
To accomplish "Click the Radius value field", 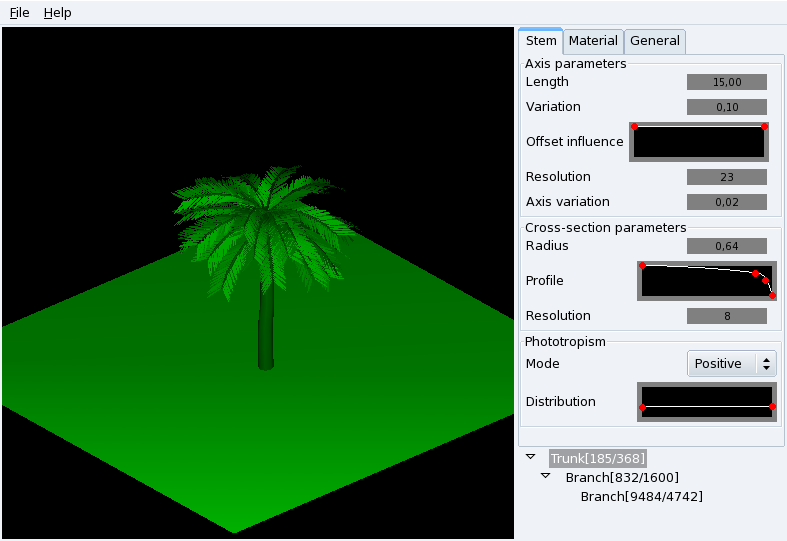I will (x=727, y=246).
